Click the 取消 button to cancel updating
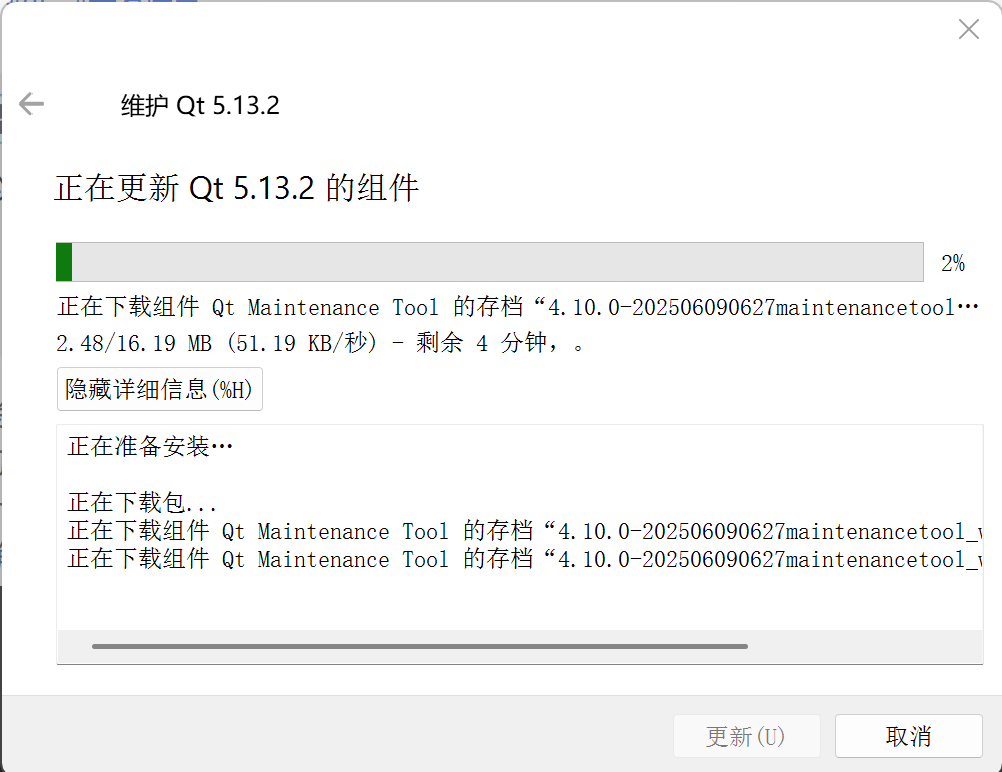The image size is (1002, 772). click(908, 735)
